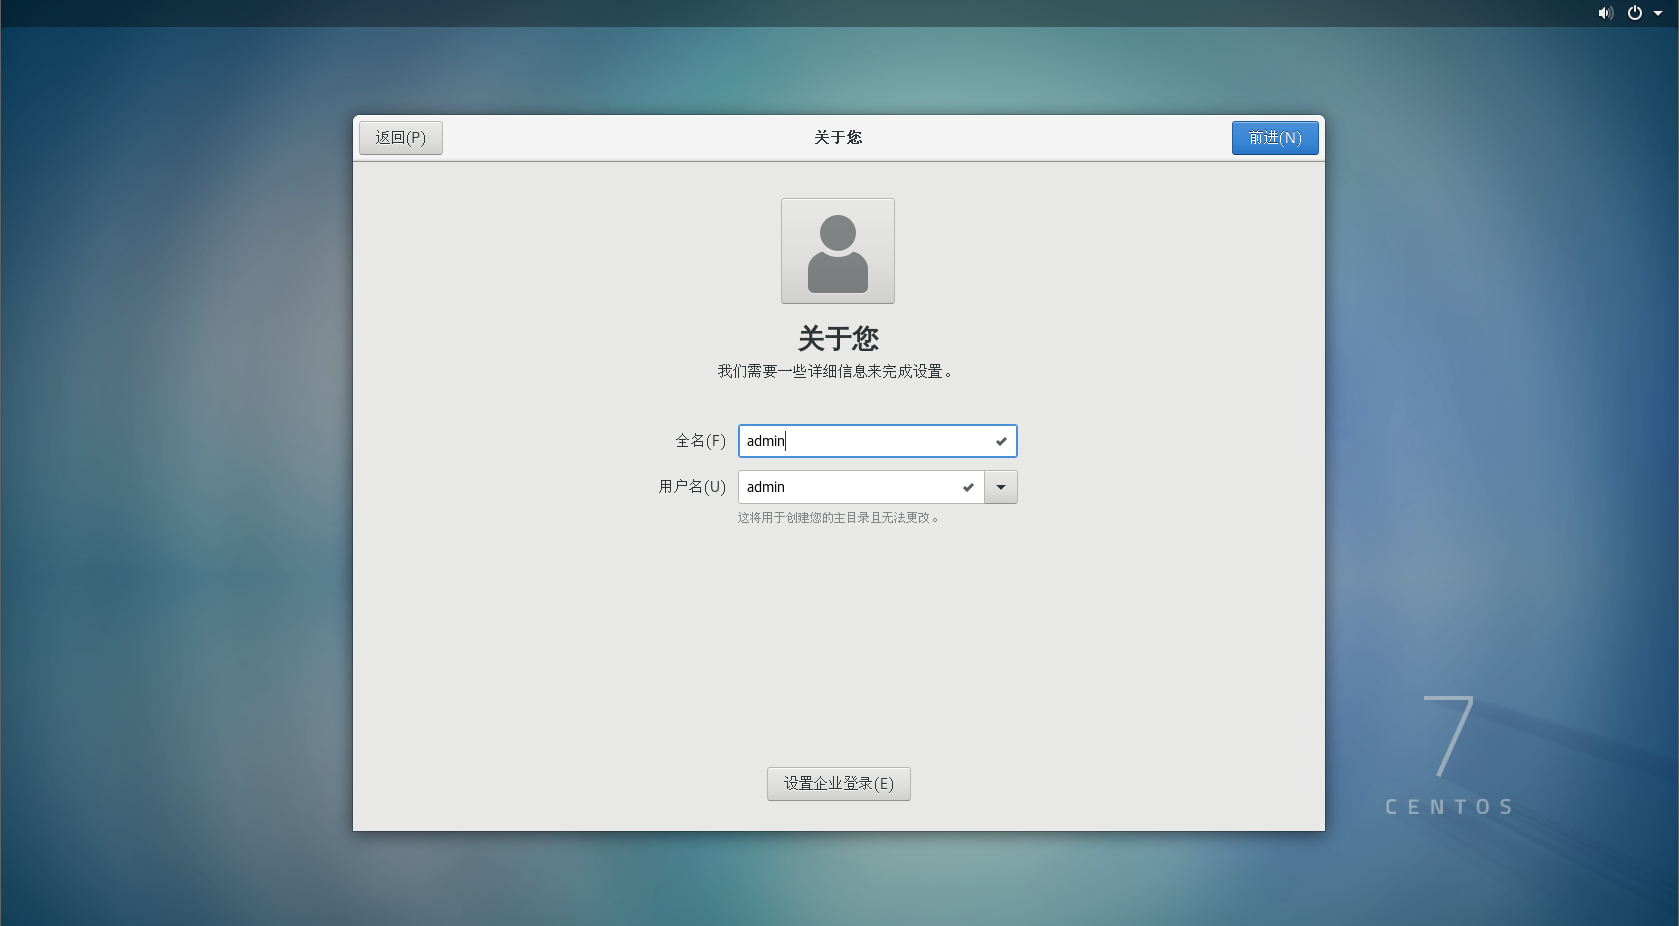Viewport: 1679px width, 926px height.
Task: Click the checkmark inside the username field
Action: point(968,487)
